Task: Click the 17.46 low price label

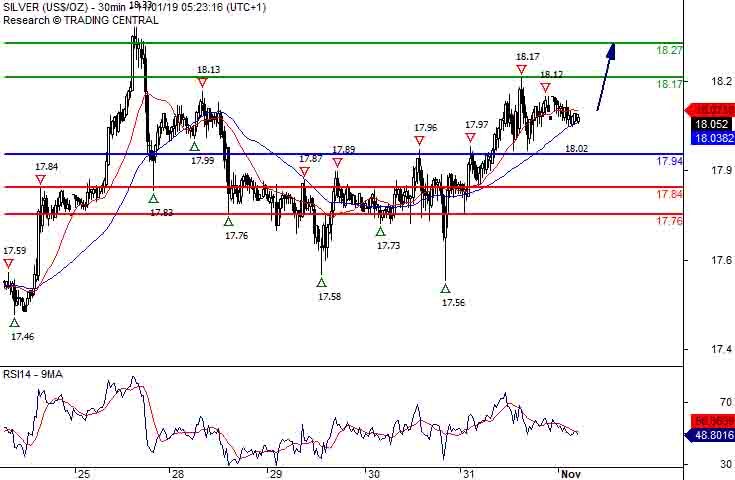Action: click(22, 336)
